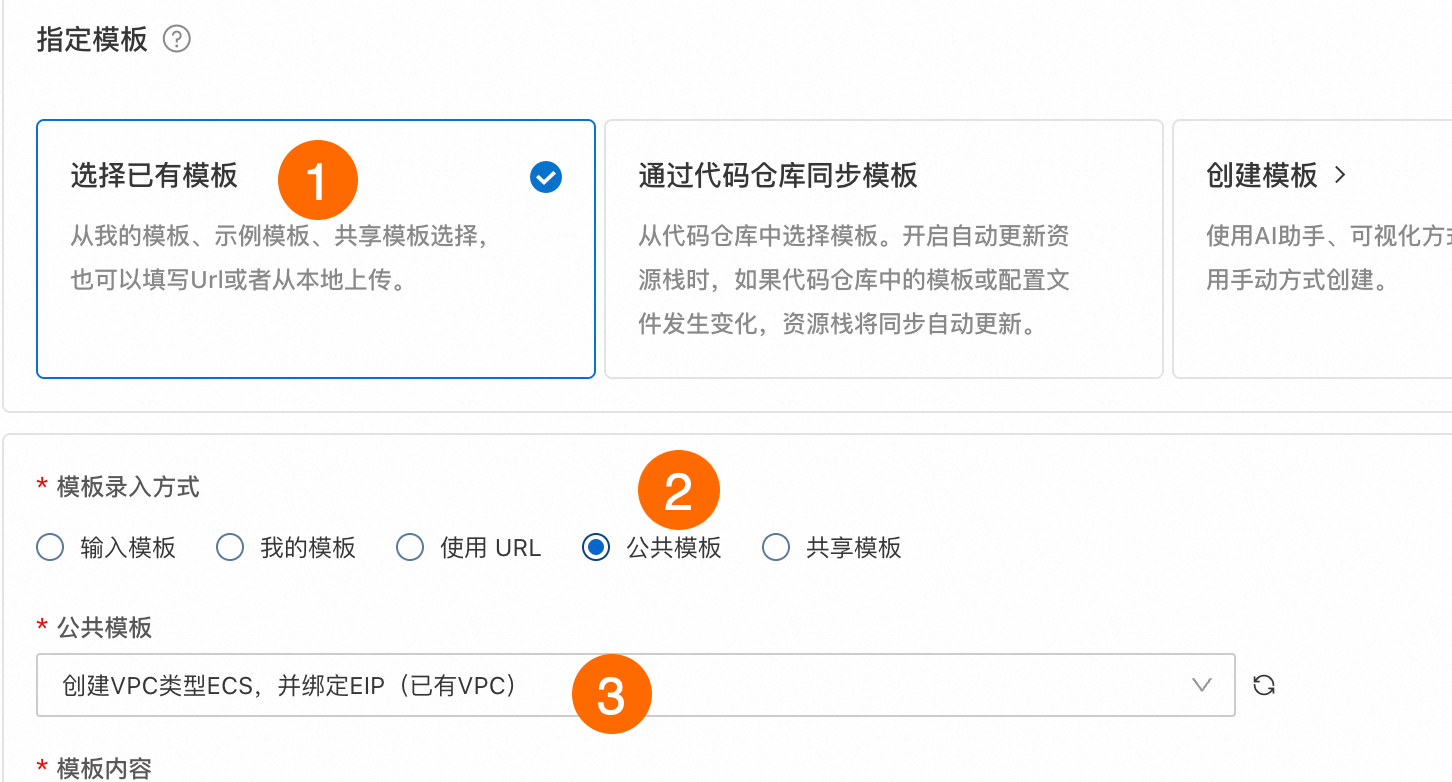The image size is (1452, 782).
Task: Select the 公共模板 radio button
Action: pyautogui.click(x=596, y=548)
